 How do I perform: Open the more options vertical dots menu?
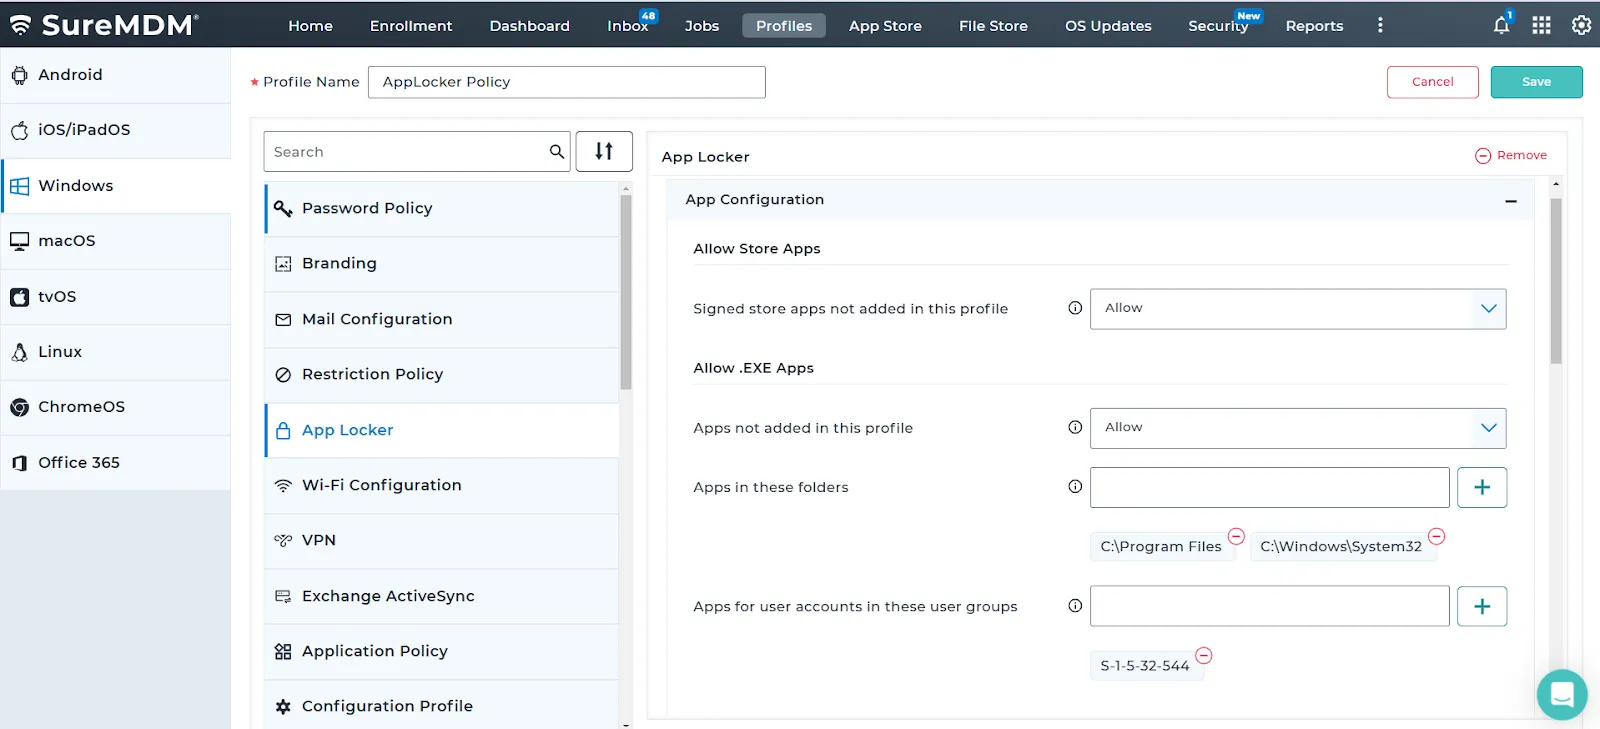[x=1380, y=25]
